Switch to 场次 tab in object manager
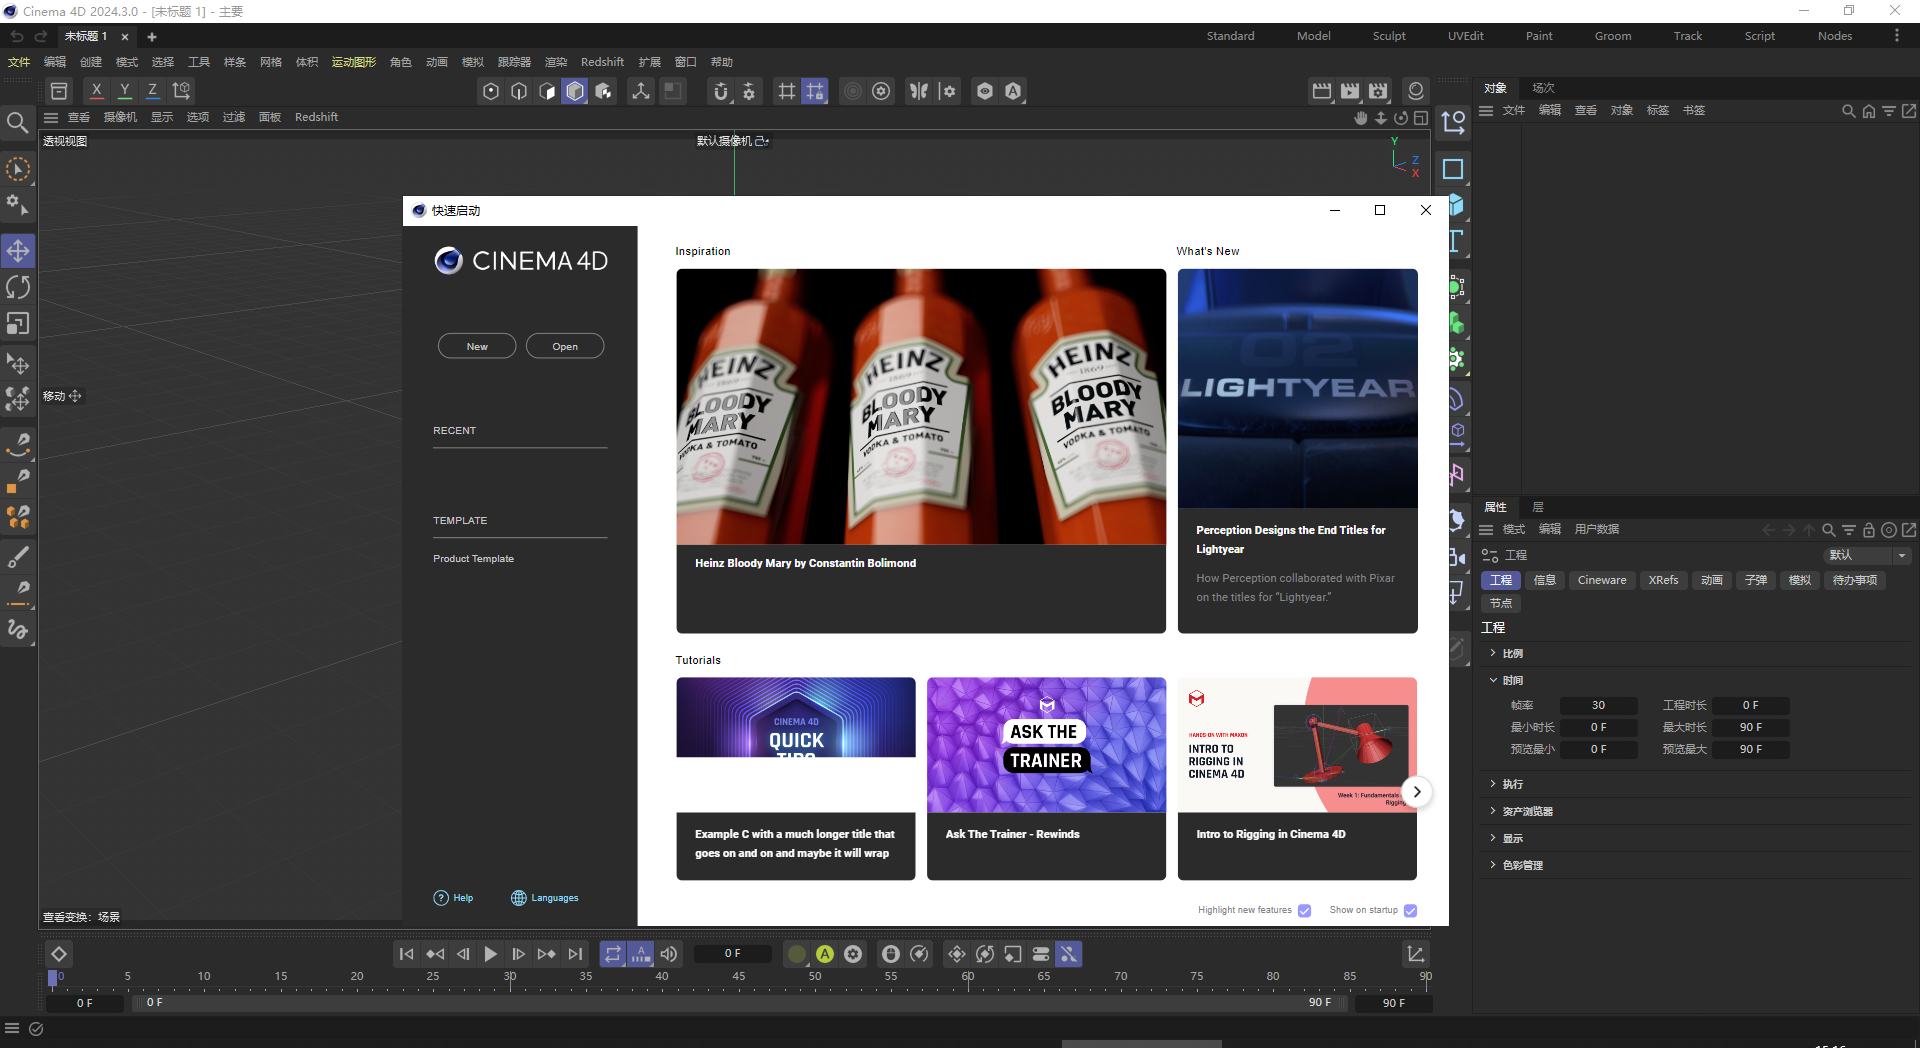This screenshot has width=1920, height=1048. point(1543,88)
